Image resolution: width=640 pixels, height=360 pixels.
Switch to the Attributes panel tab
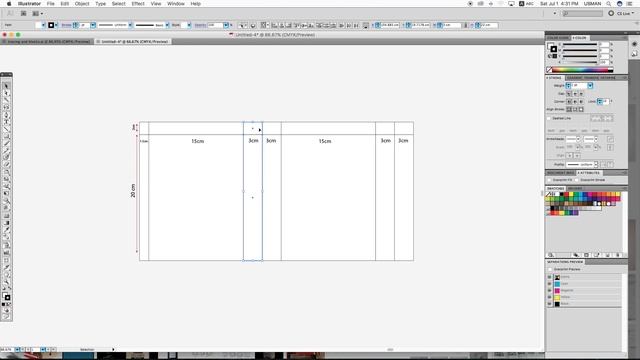(x=589, y=173)
